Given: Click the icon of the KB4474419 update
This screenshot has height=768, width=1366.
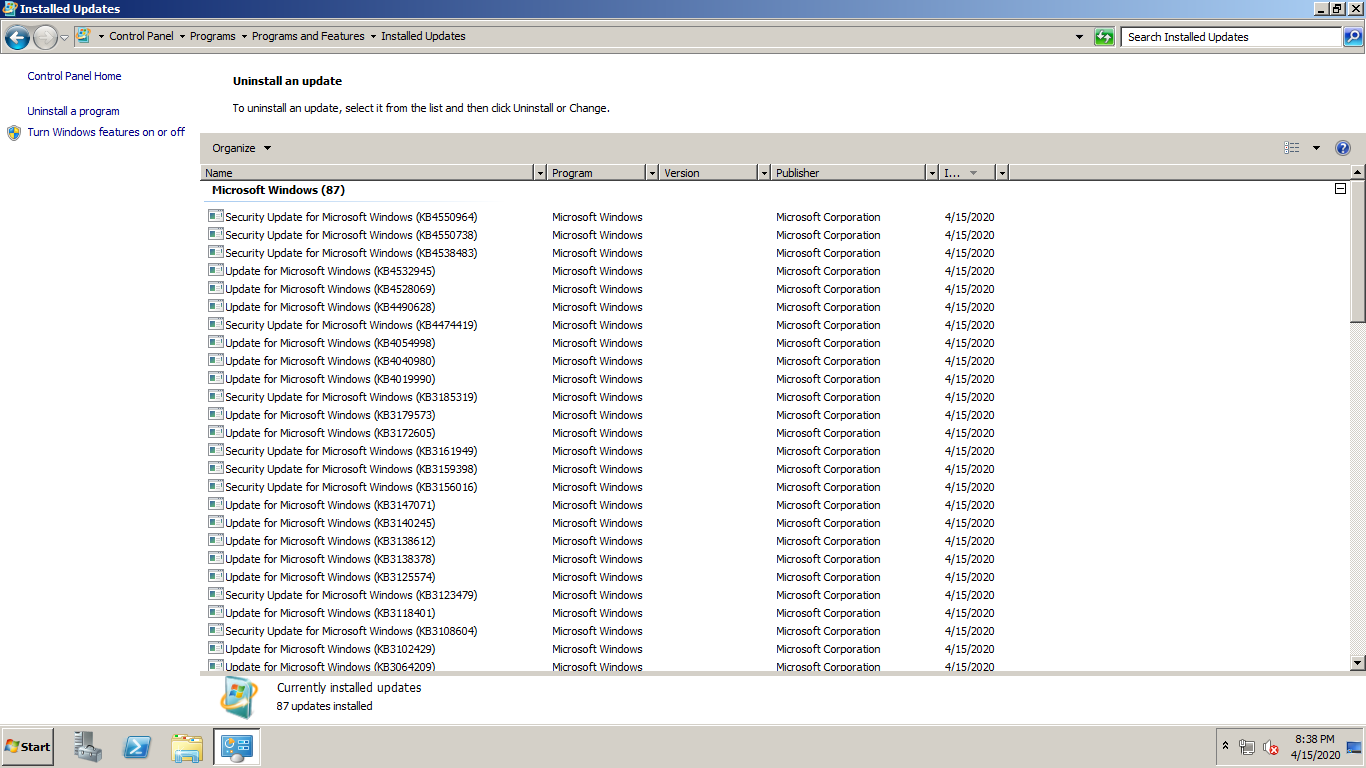Looking at the screenshot, I should 216,324.
